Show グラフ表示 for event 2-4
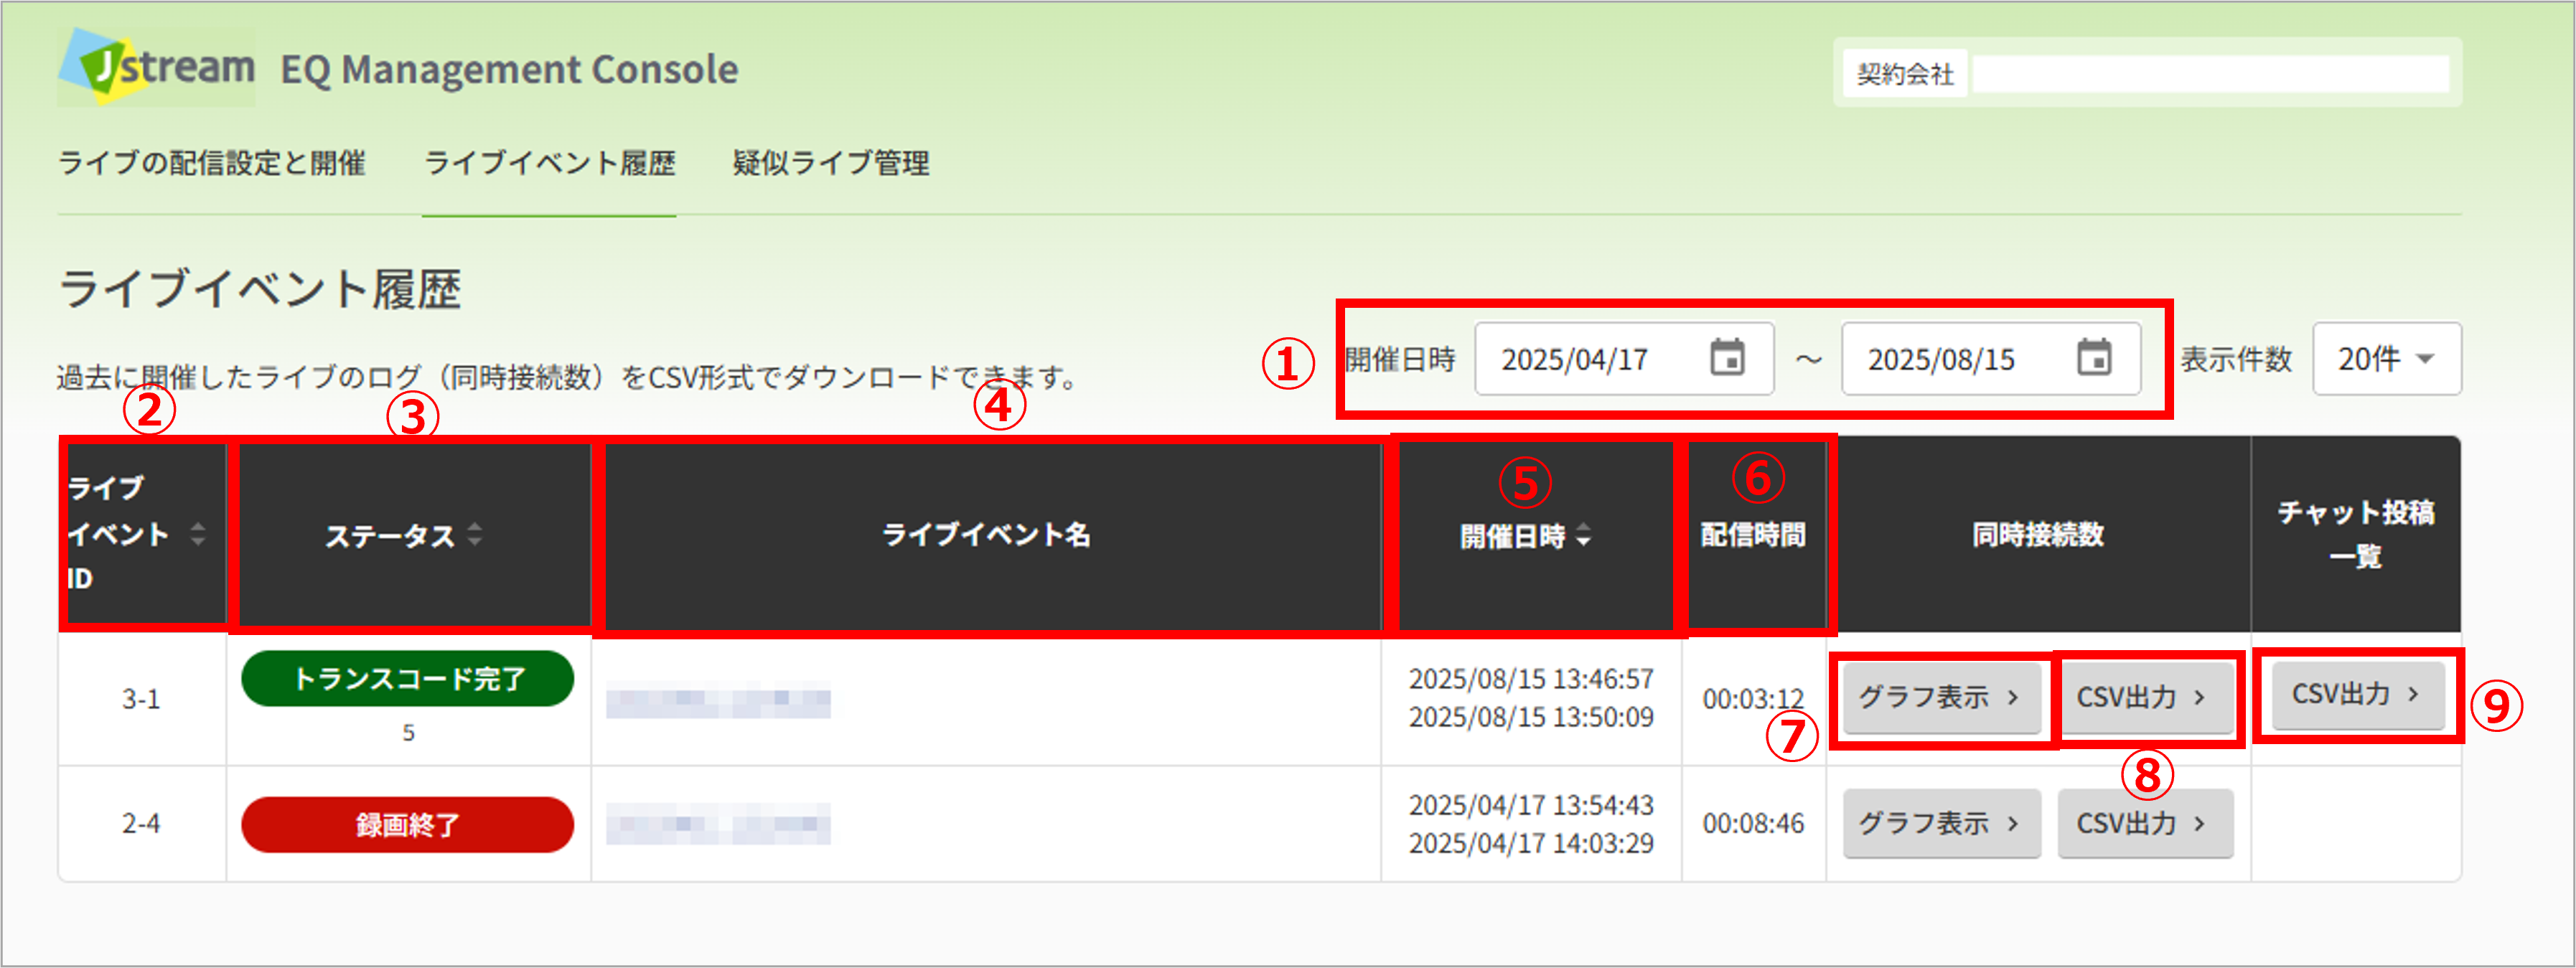The width and height of the screenshot is (2576, 968). pyautogui.click(x=1941, y=823)
